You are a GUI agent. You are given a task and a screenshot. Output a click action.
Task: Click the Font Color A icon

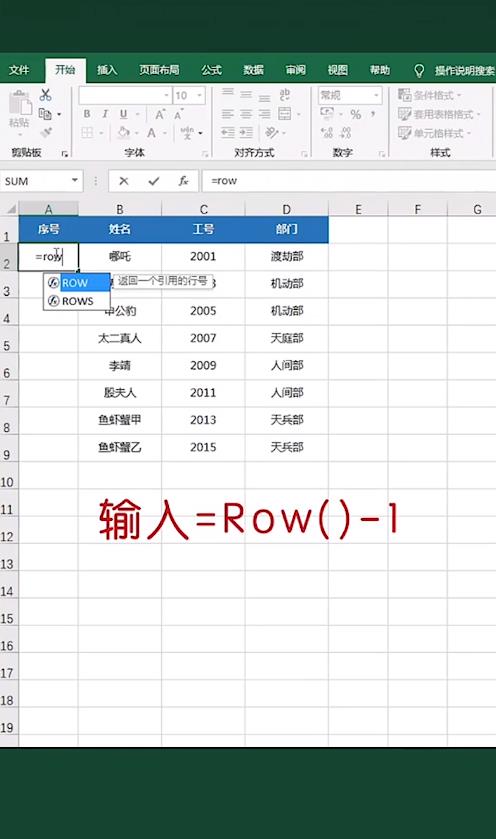[x=151, y=133]
